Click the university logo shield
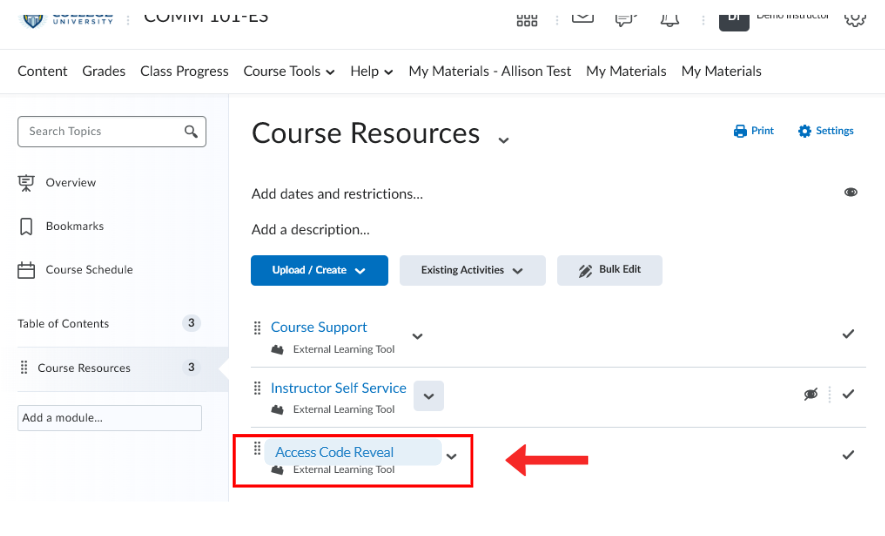This screenshot has width=885, height=536. [32, 21]
